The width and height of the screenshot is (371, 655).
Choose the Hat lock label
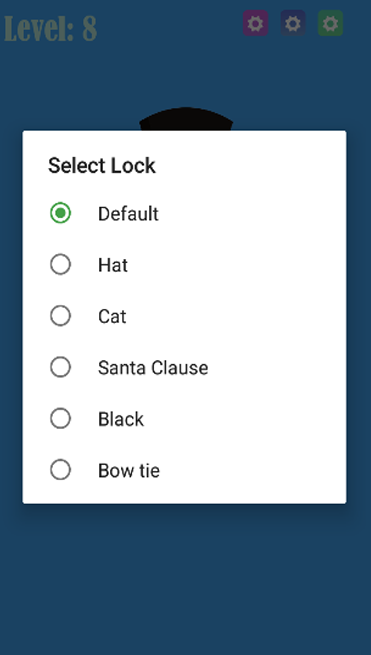tap(113, 265)
